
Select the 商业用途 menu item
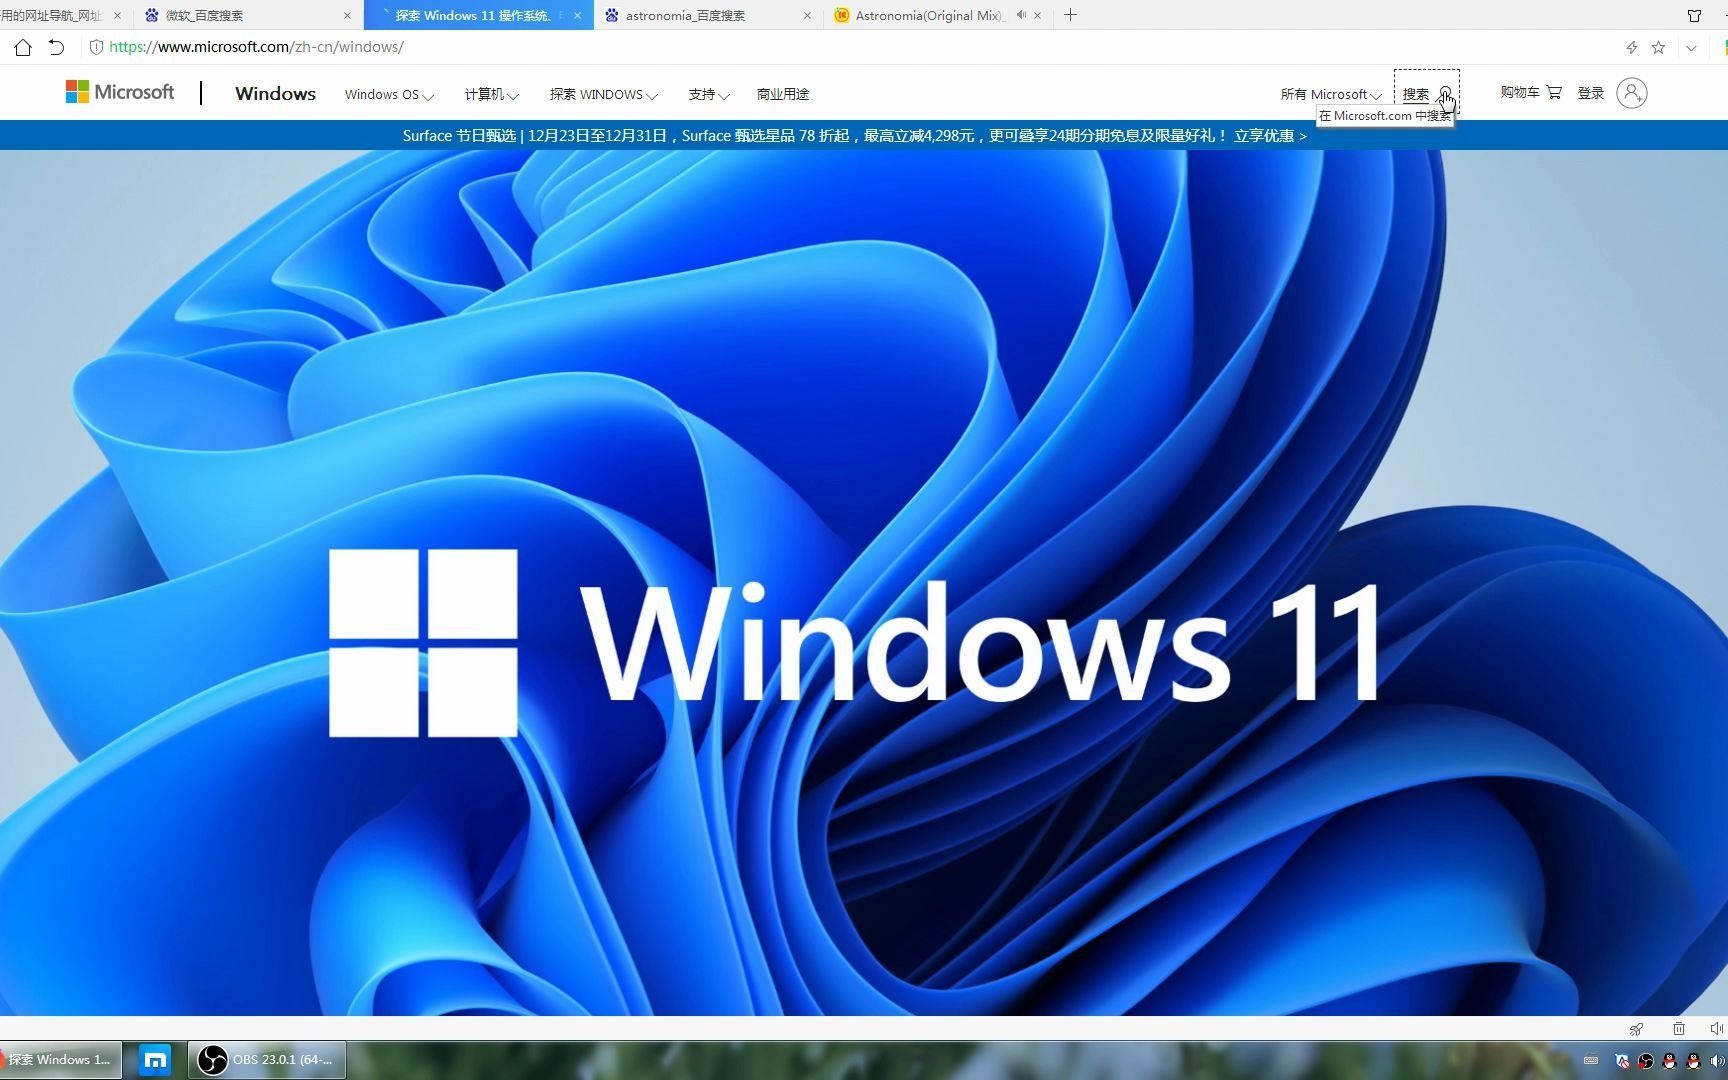tap(782, 94)
